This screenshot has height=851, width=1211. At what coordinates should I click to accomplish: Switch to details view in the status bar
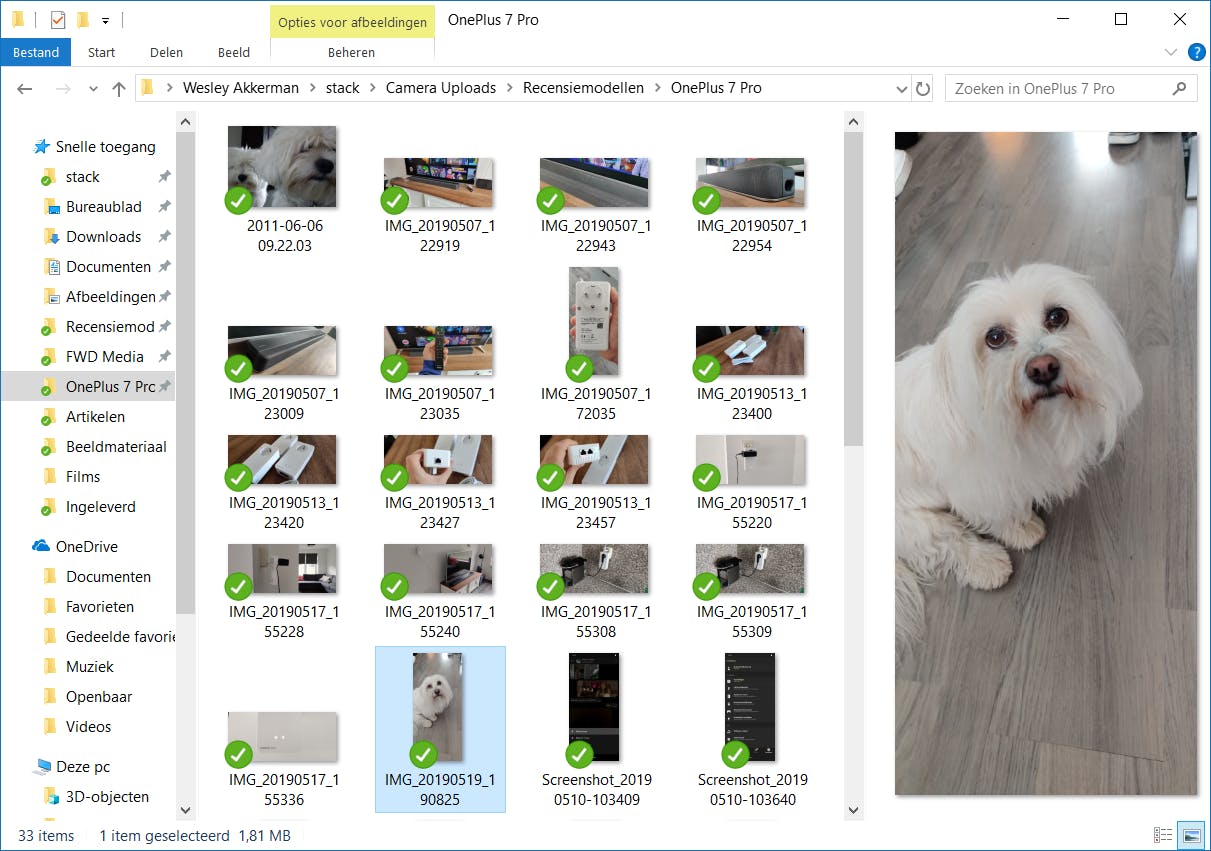[1163, 835]
